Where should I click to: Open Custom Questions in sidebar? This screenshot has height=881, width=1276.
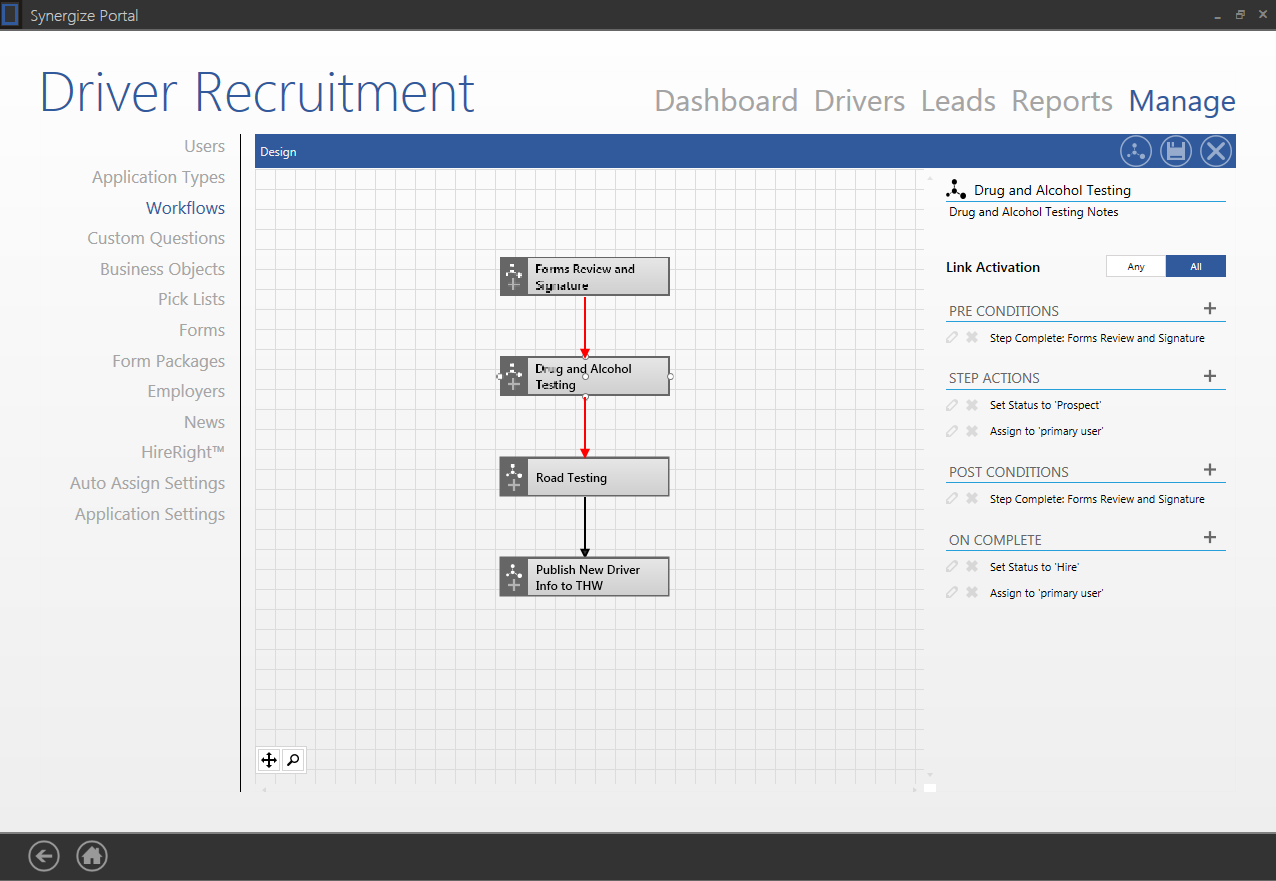156,238
